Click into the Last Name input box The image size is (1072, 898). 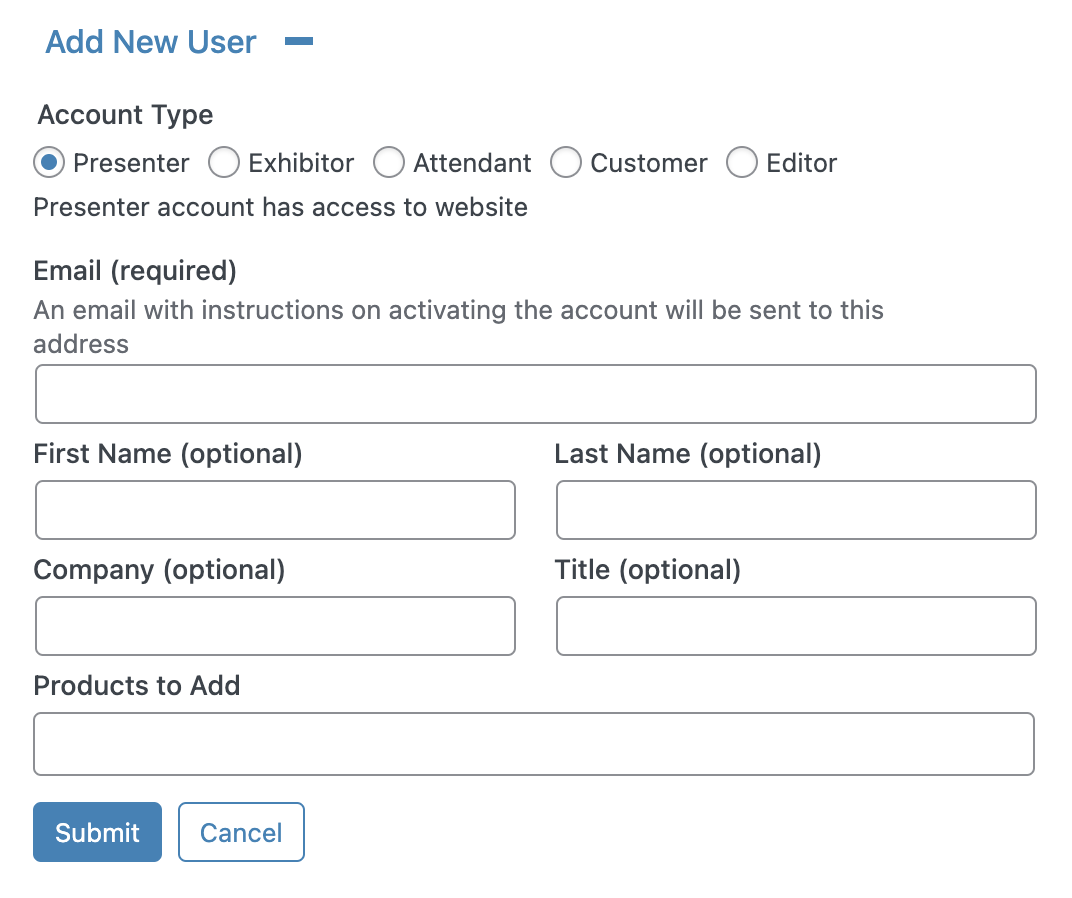point(796,510)
